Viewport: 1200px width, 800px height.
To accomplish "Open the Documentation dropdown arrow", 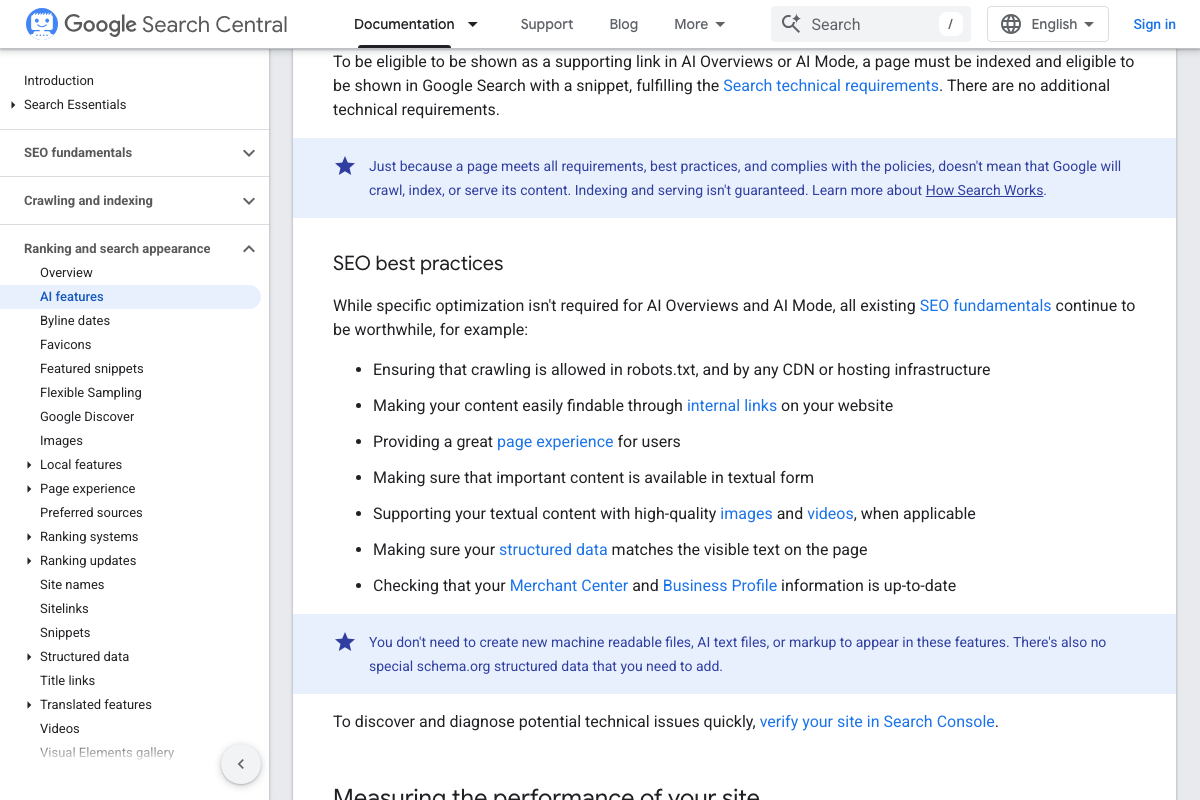I will click(473, 24).
